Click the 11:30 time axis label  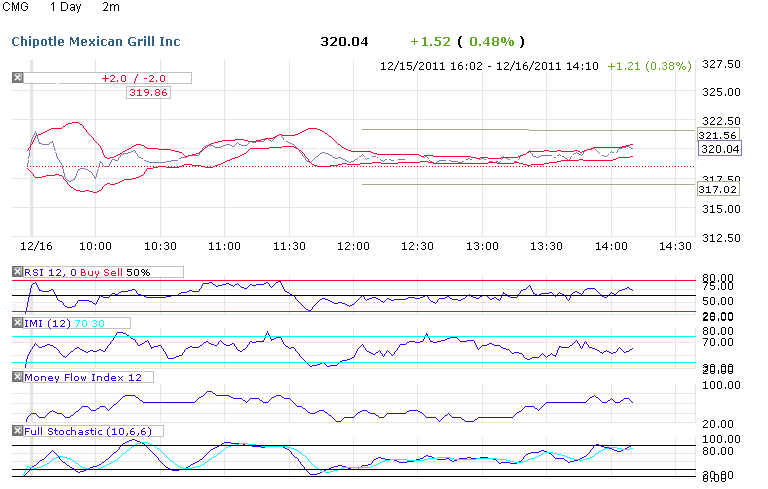click(289, 246)
